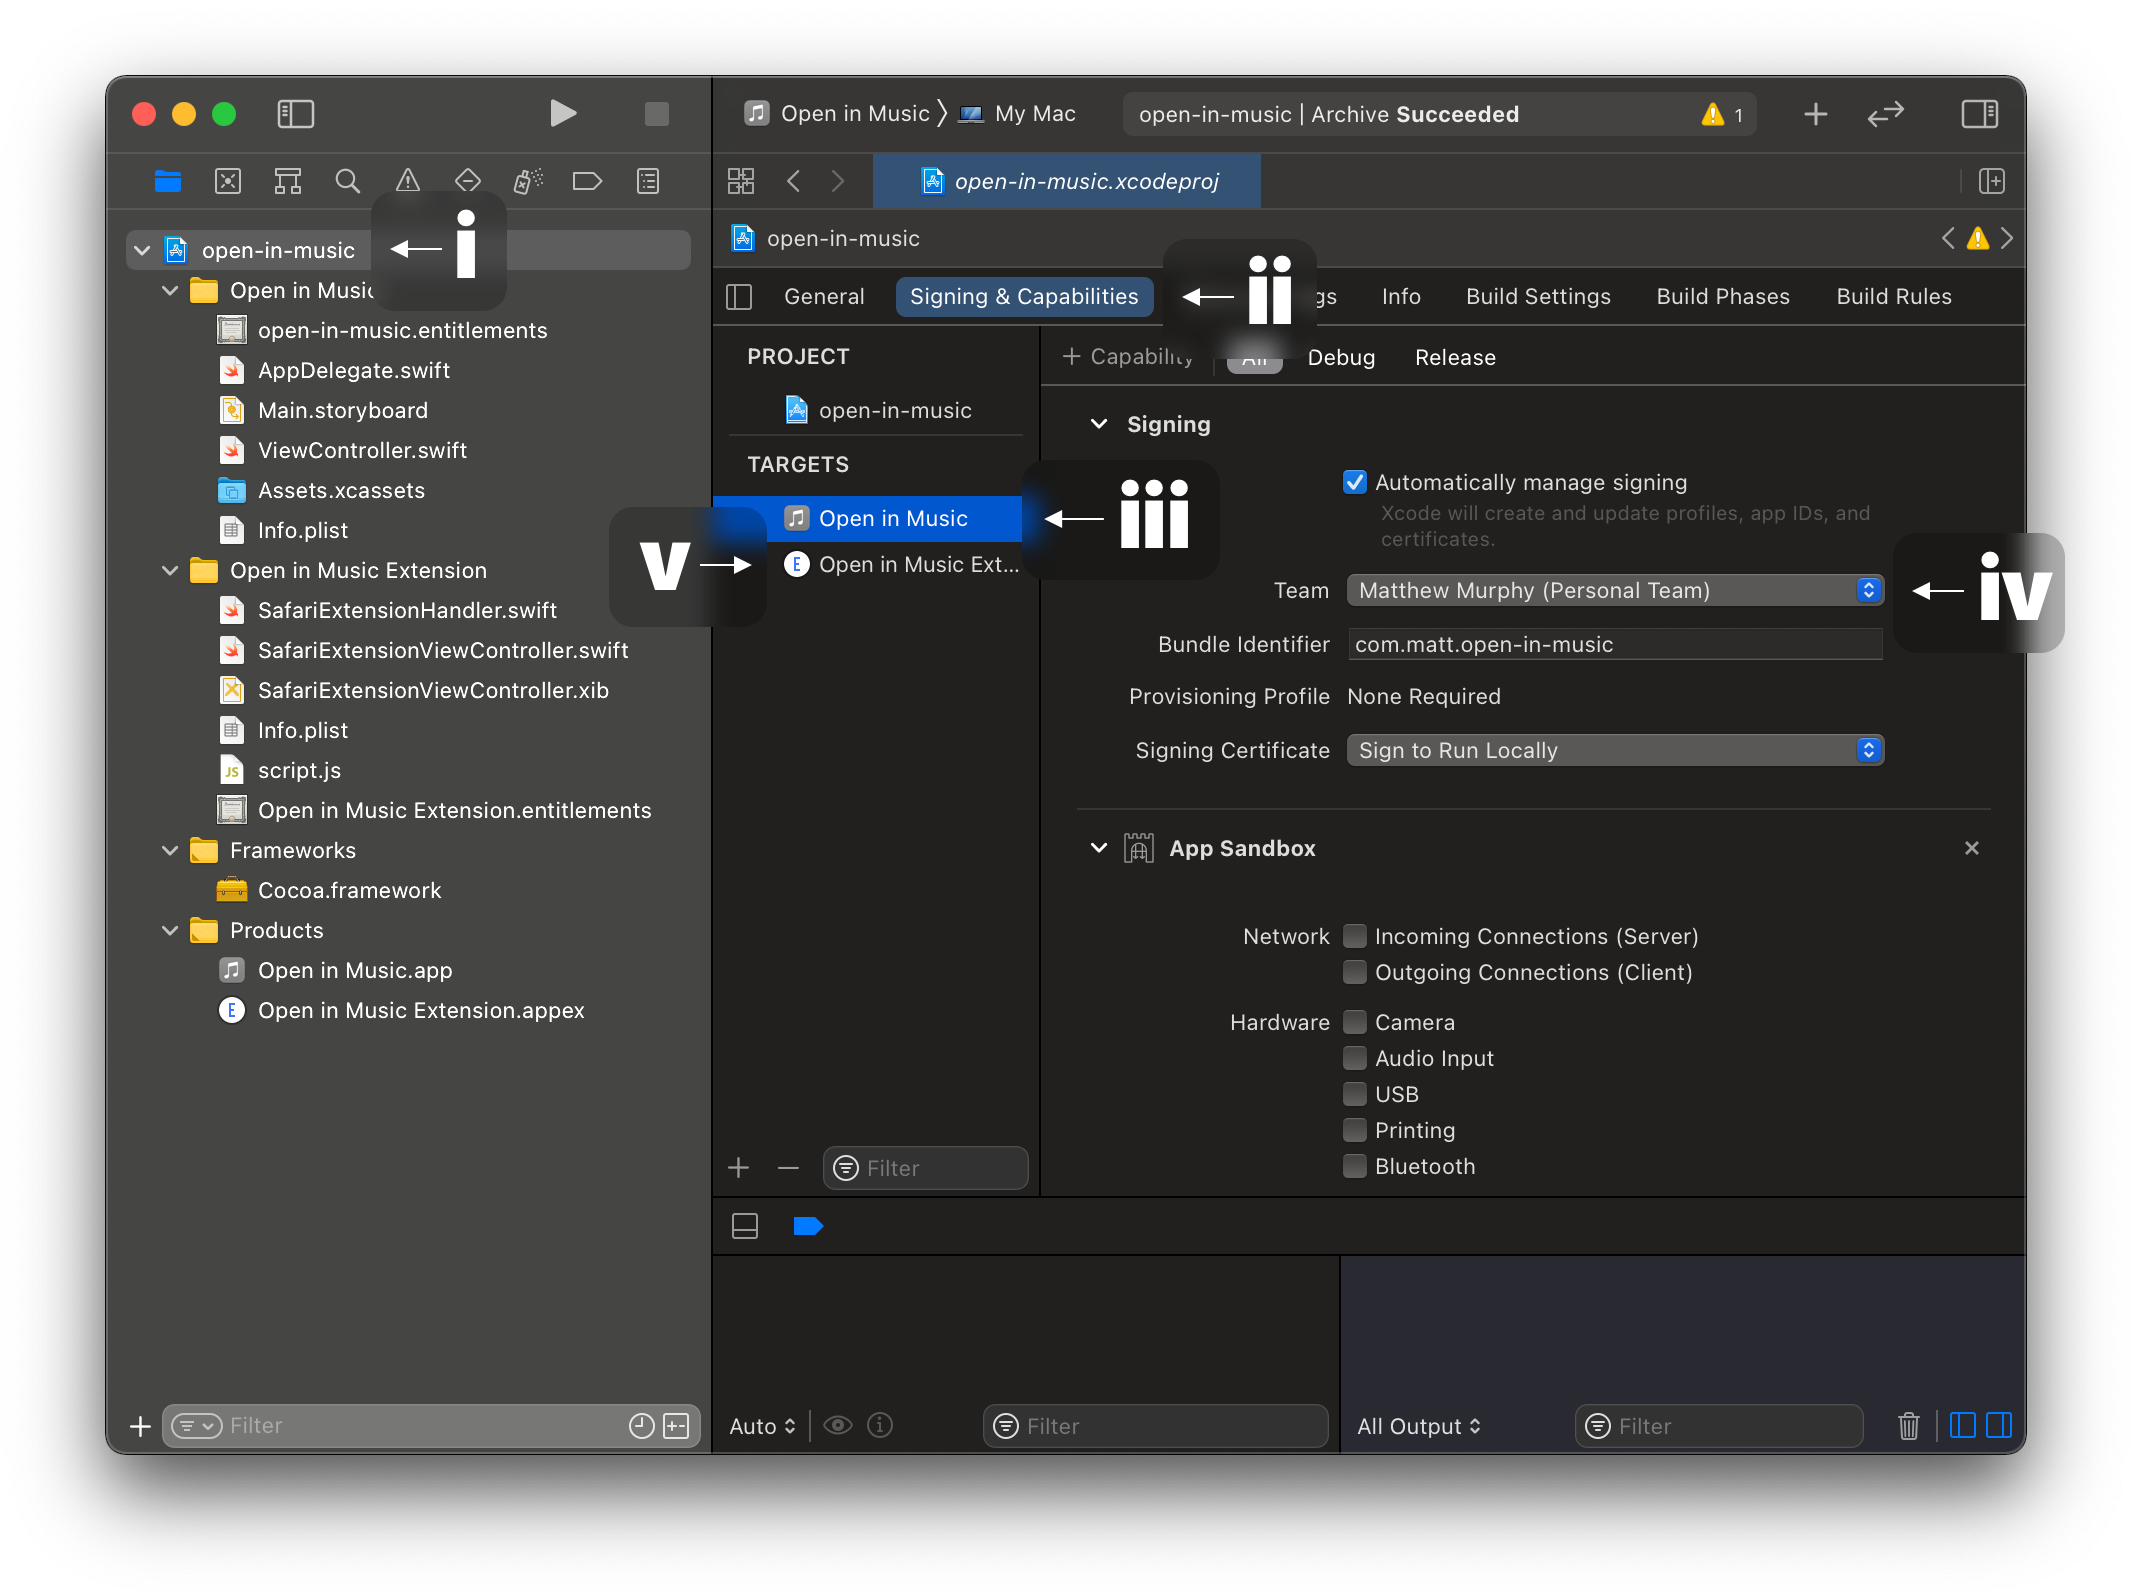The height and width of the screenshot is (1592, 2132).
Task: Switch to the Build Phases tab
Action: (1722, 296)
